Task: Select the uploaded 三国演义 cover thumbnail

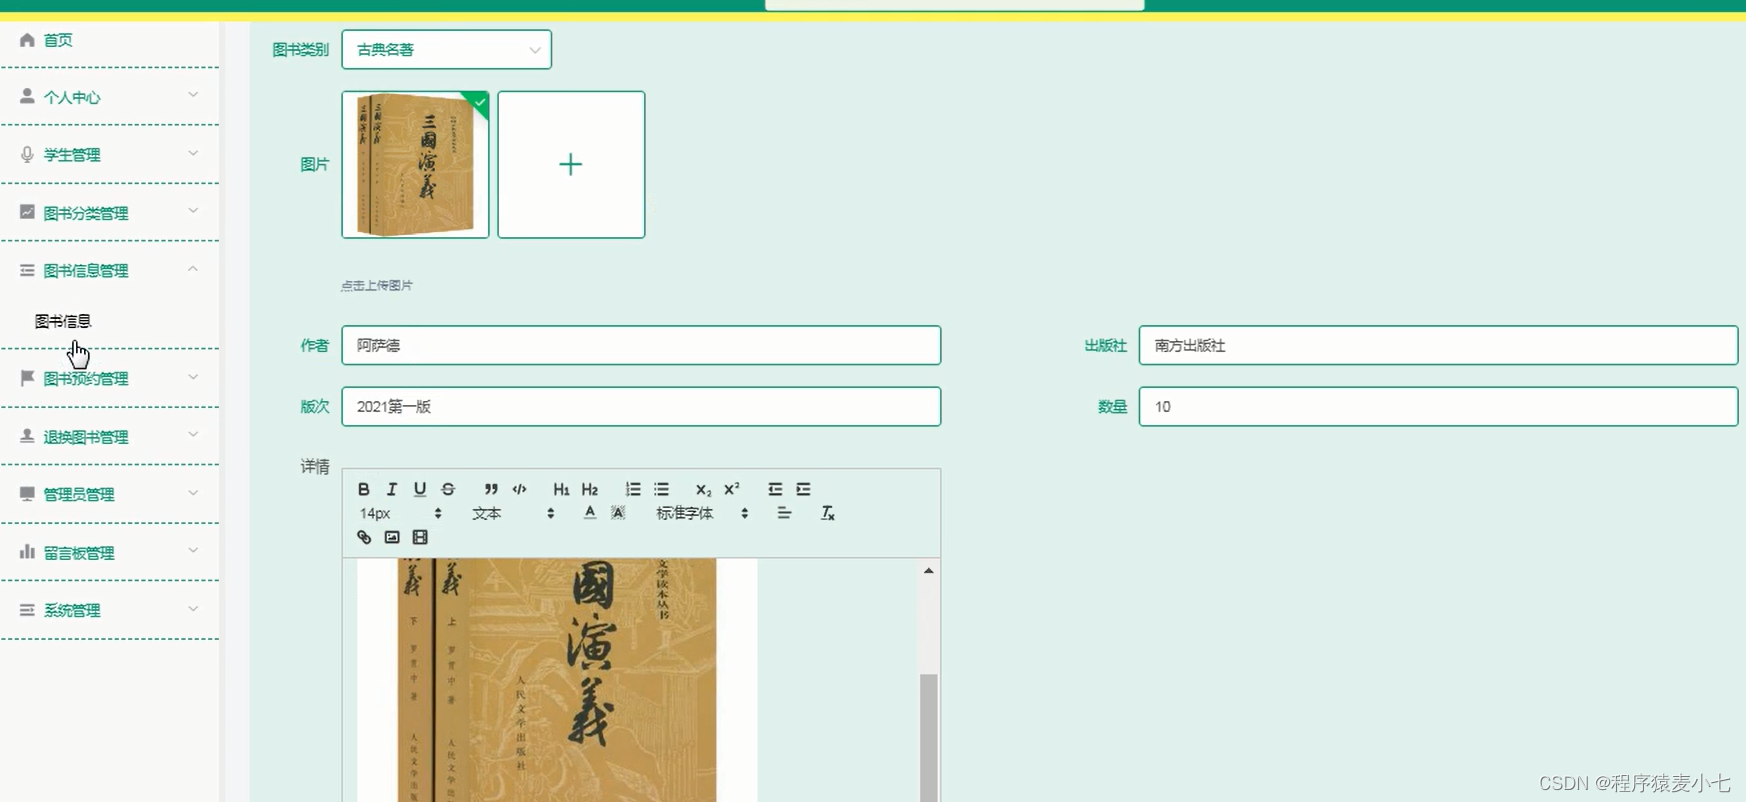Action: (x=415, y=164)
